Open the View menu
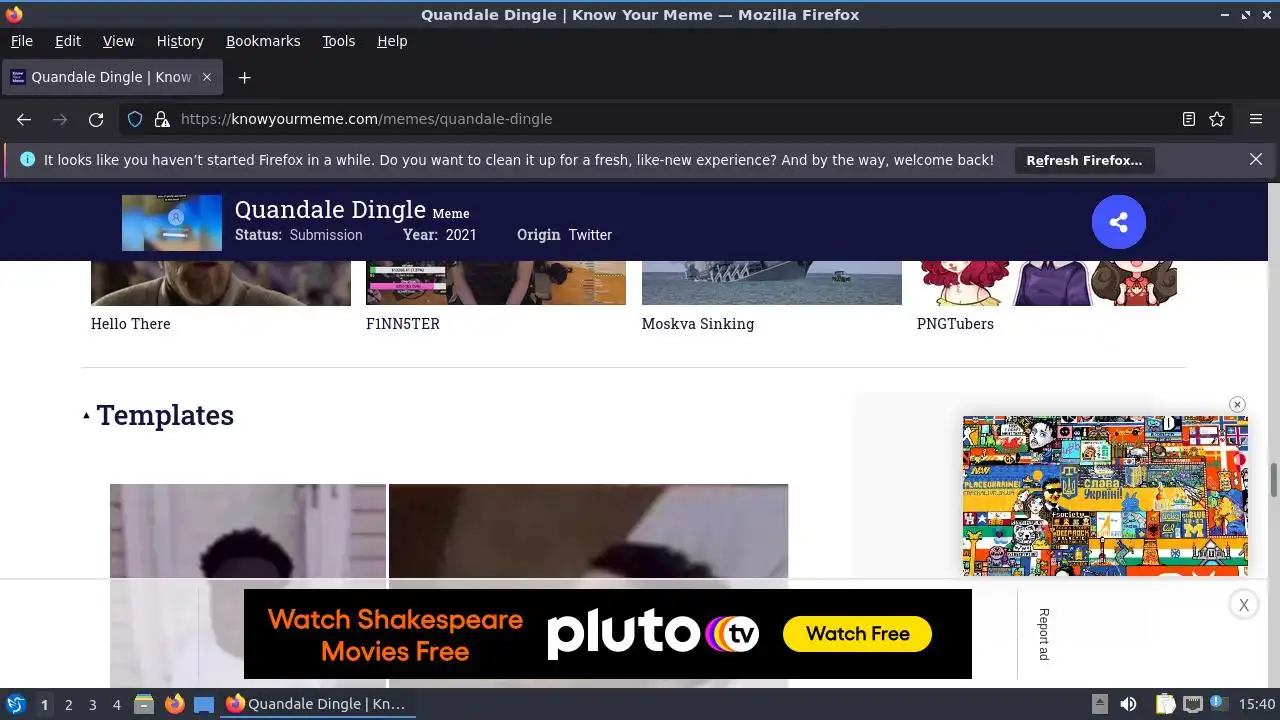This screenshot has height=720, width=1280. point(118,41)
